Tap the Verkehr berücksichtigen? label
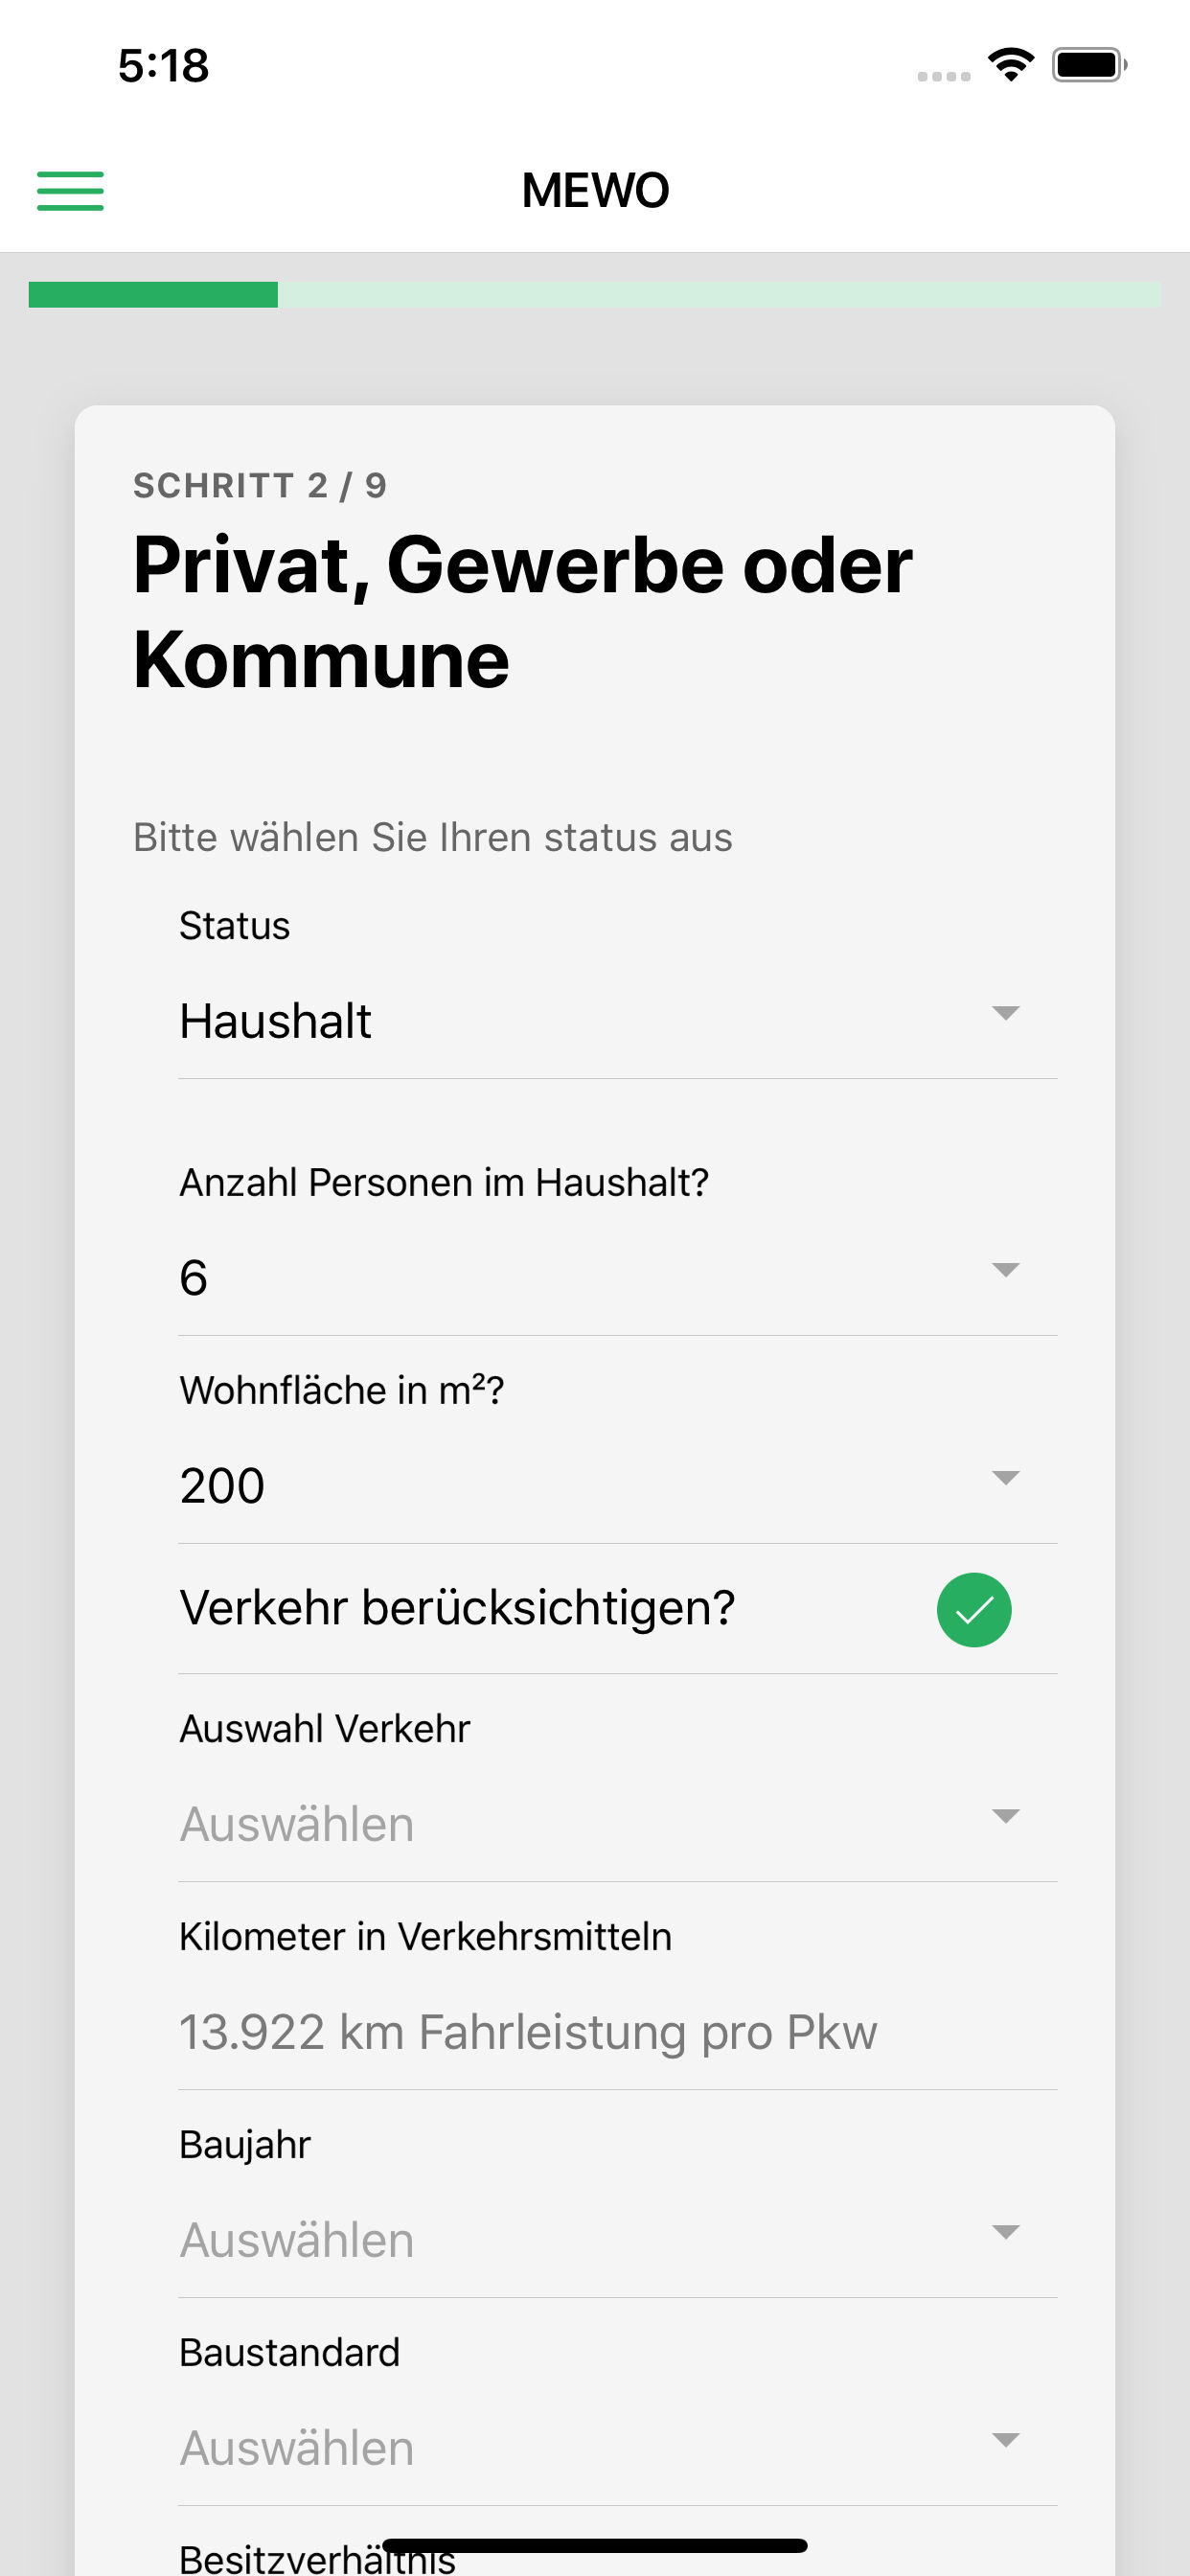This screenshot has width=1190, height=2576. pos(457,1608)
